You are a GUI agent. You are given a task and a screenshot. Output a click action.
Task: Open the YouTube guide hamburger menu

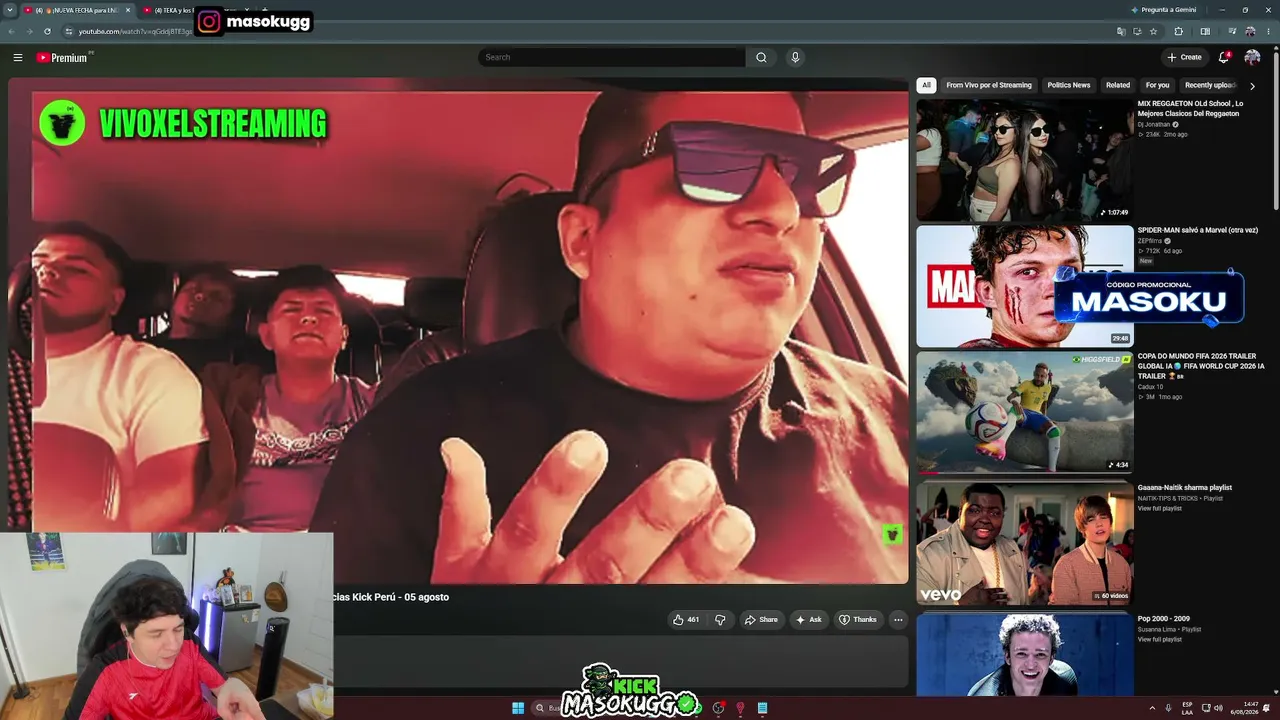17,57
